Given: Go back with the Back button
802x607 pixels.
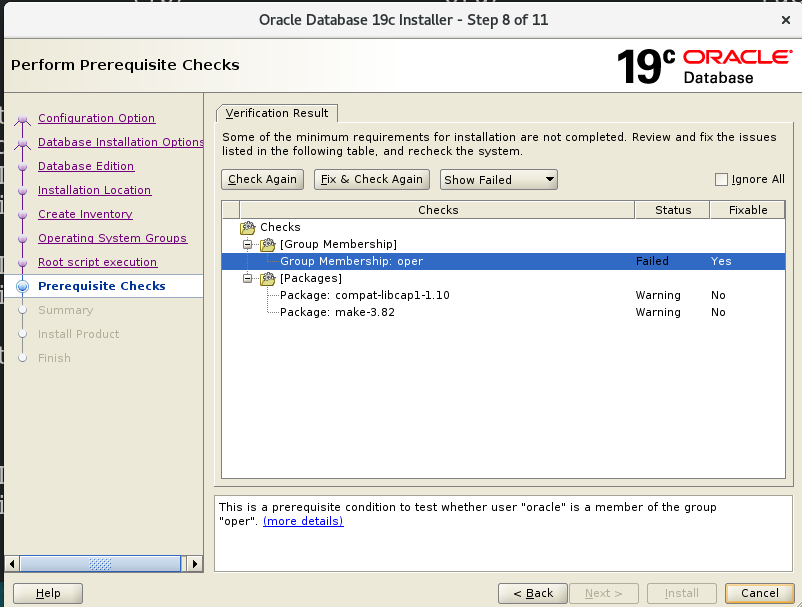Looking at the screenshot, I should click(x=533, y=593).
